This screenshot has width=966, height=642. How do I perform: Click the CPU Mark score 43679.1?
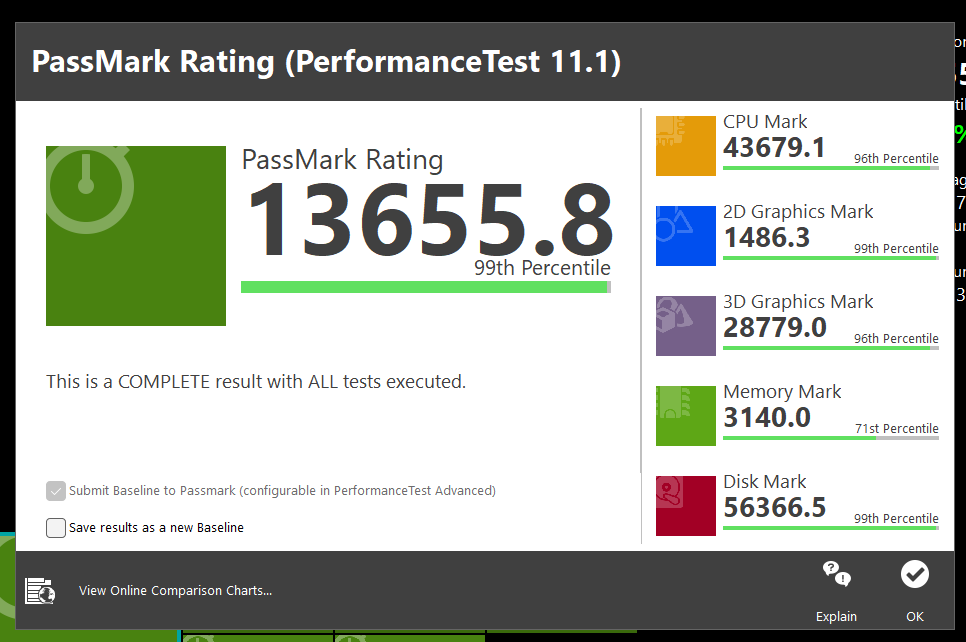(774, 147)
